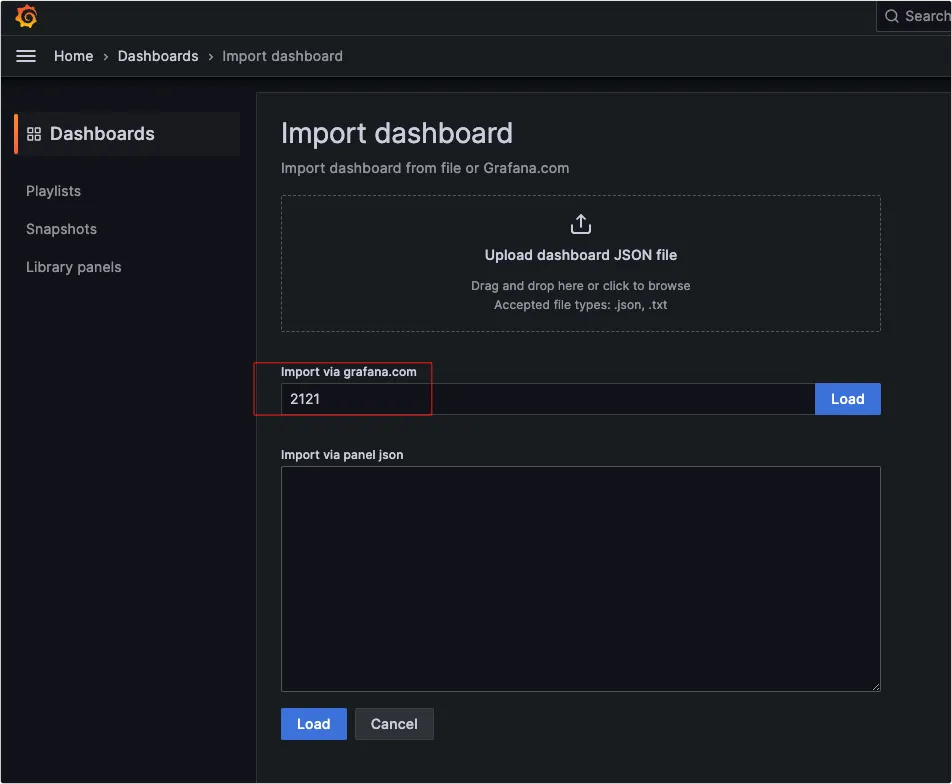952x784 pixels.
Task: Select Import dashboard breadcrumb
Action: pyautogui.click(x=282, y=56)
